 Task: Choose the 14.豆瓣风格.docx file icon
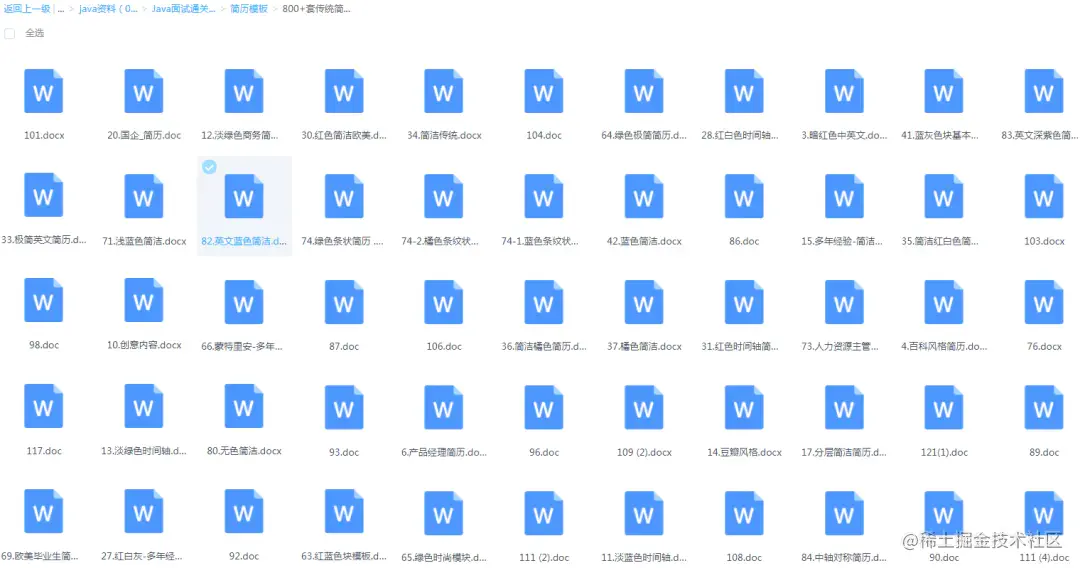click(744, 408)
